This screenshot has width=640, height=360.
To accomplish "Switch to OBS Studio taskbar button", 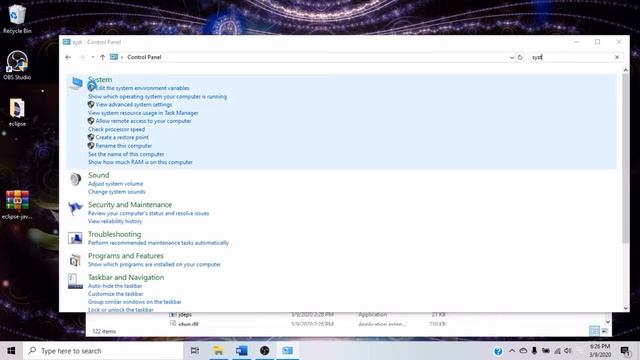I will pos(264,351).
